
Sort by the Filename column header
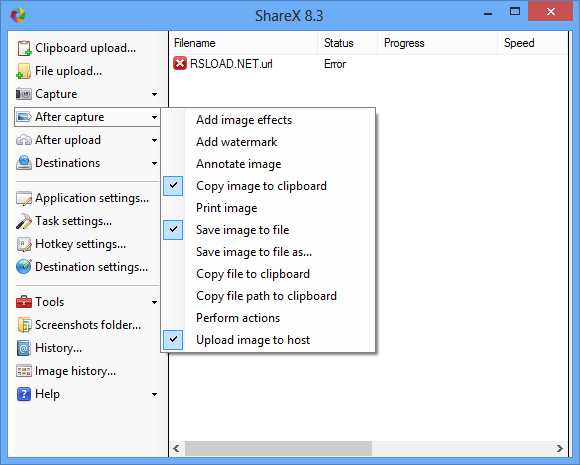[x=244, y=43]
